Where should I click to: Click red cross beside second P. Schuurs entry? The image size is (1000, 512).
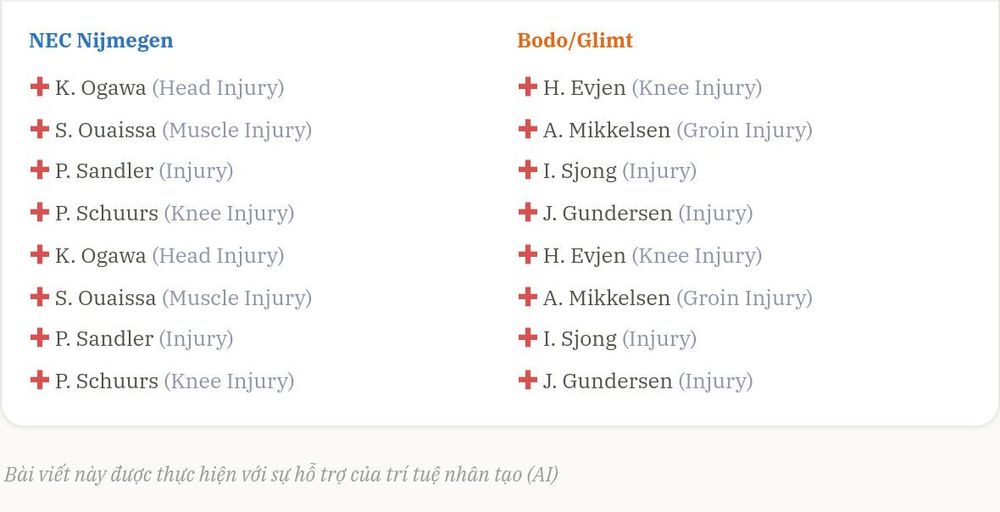(40, 380)
